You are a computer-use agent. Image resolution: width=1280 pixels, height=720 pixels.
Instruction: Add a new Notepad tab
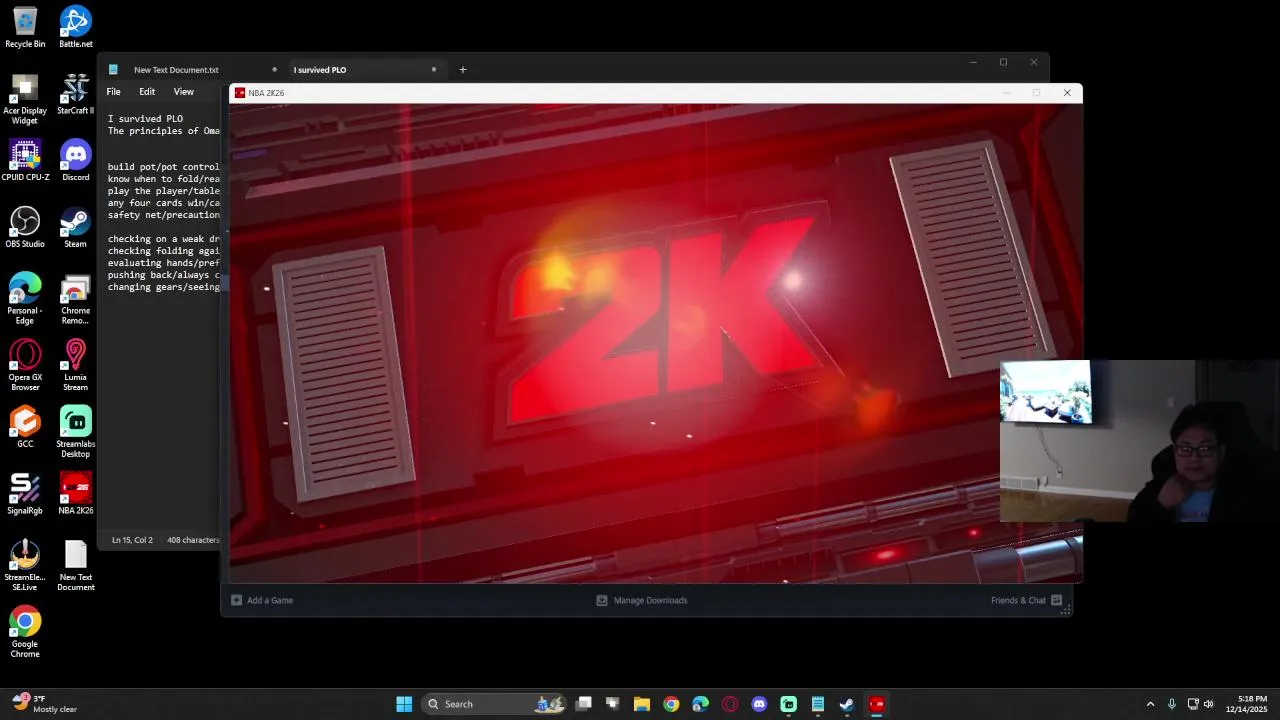coord(463,70)
